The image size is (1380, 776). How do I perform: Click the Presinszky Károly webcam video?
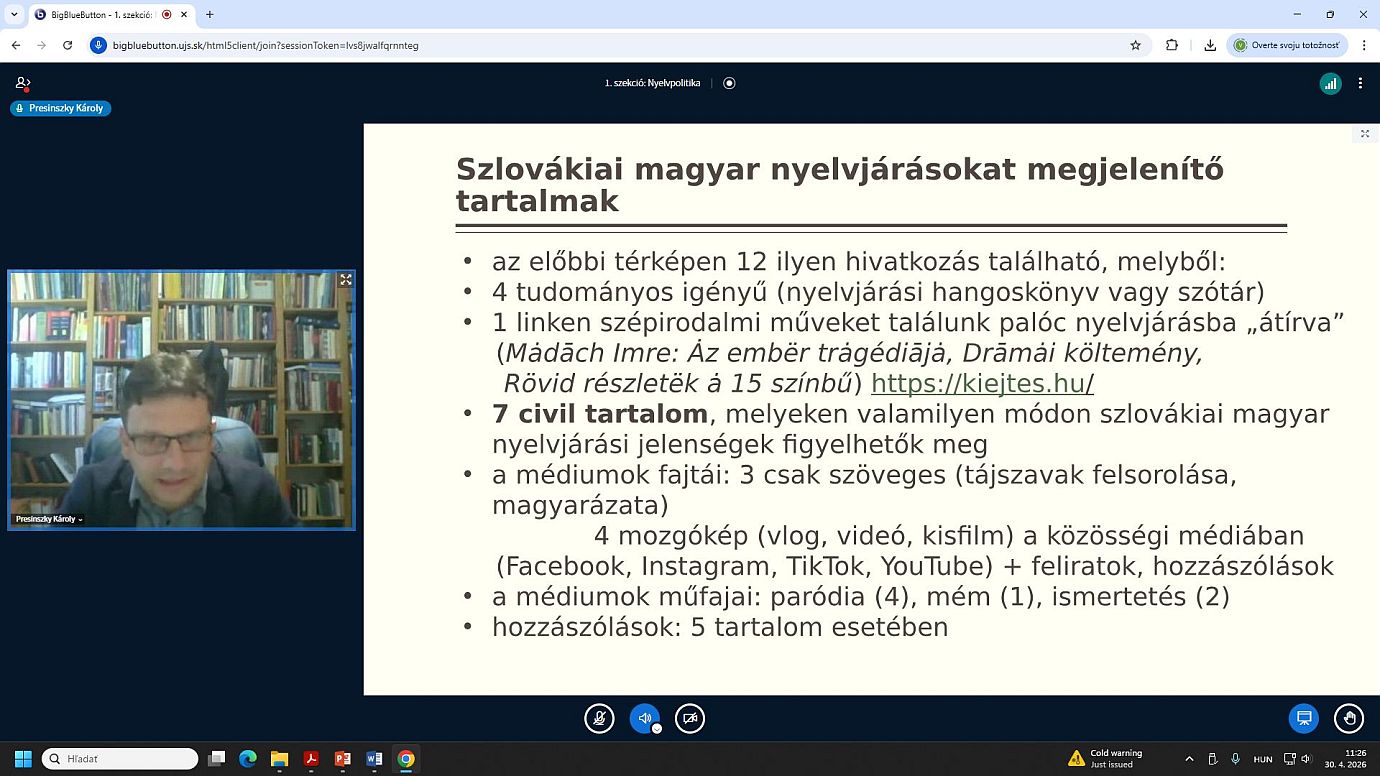click(x=181, y=399)
